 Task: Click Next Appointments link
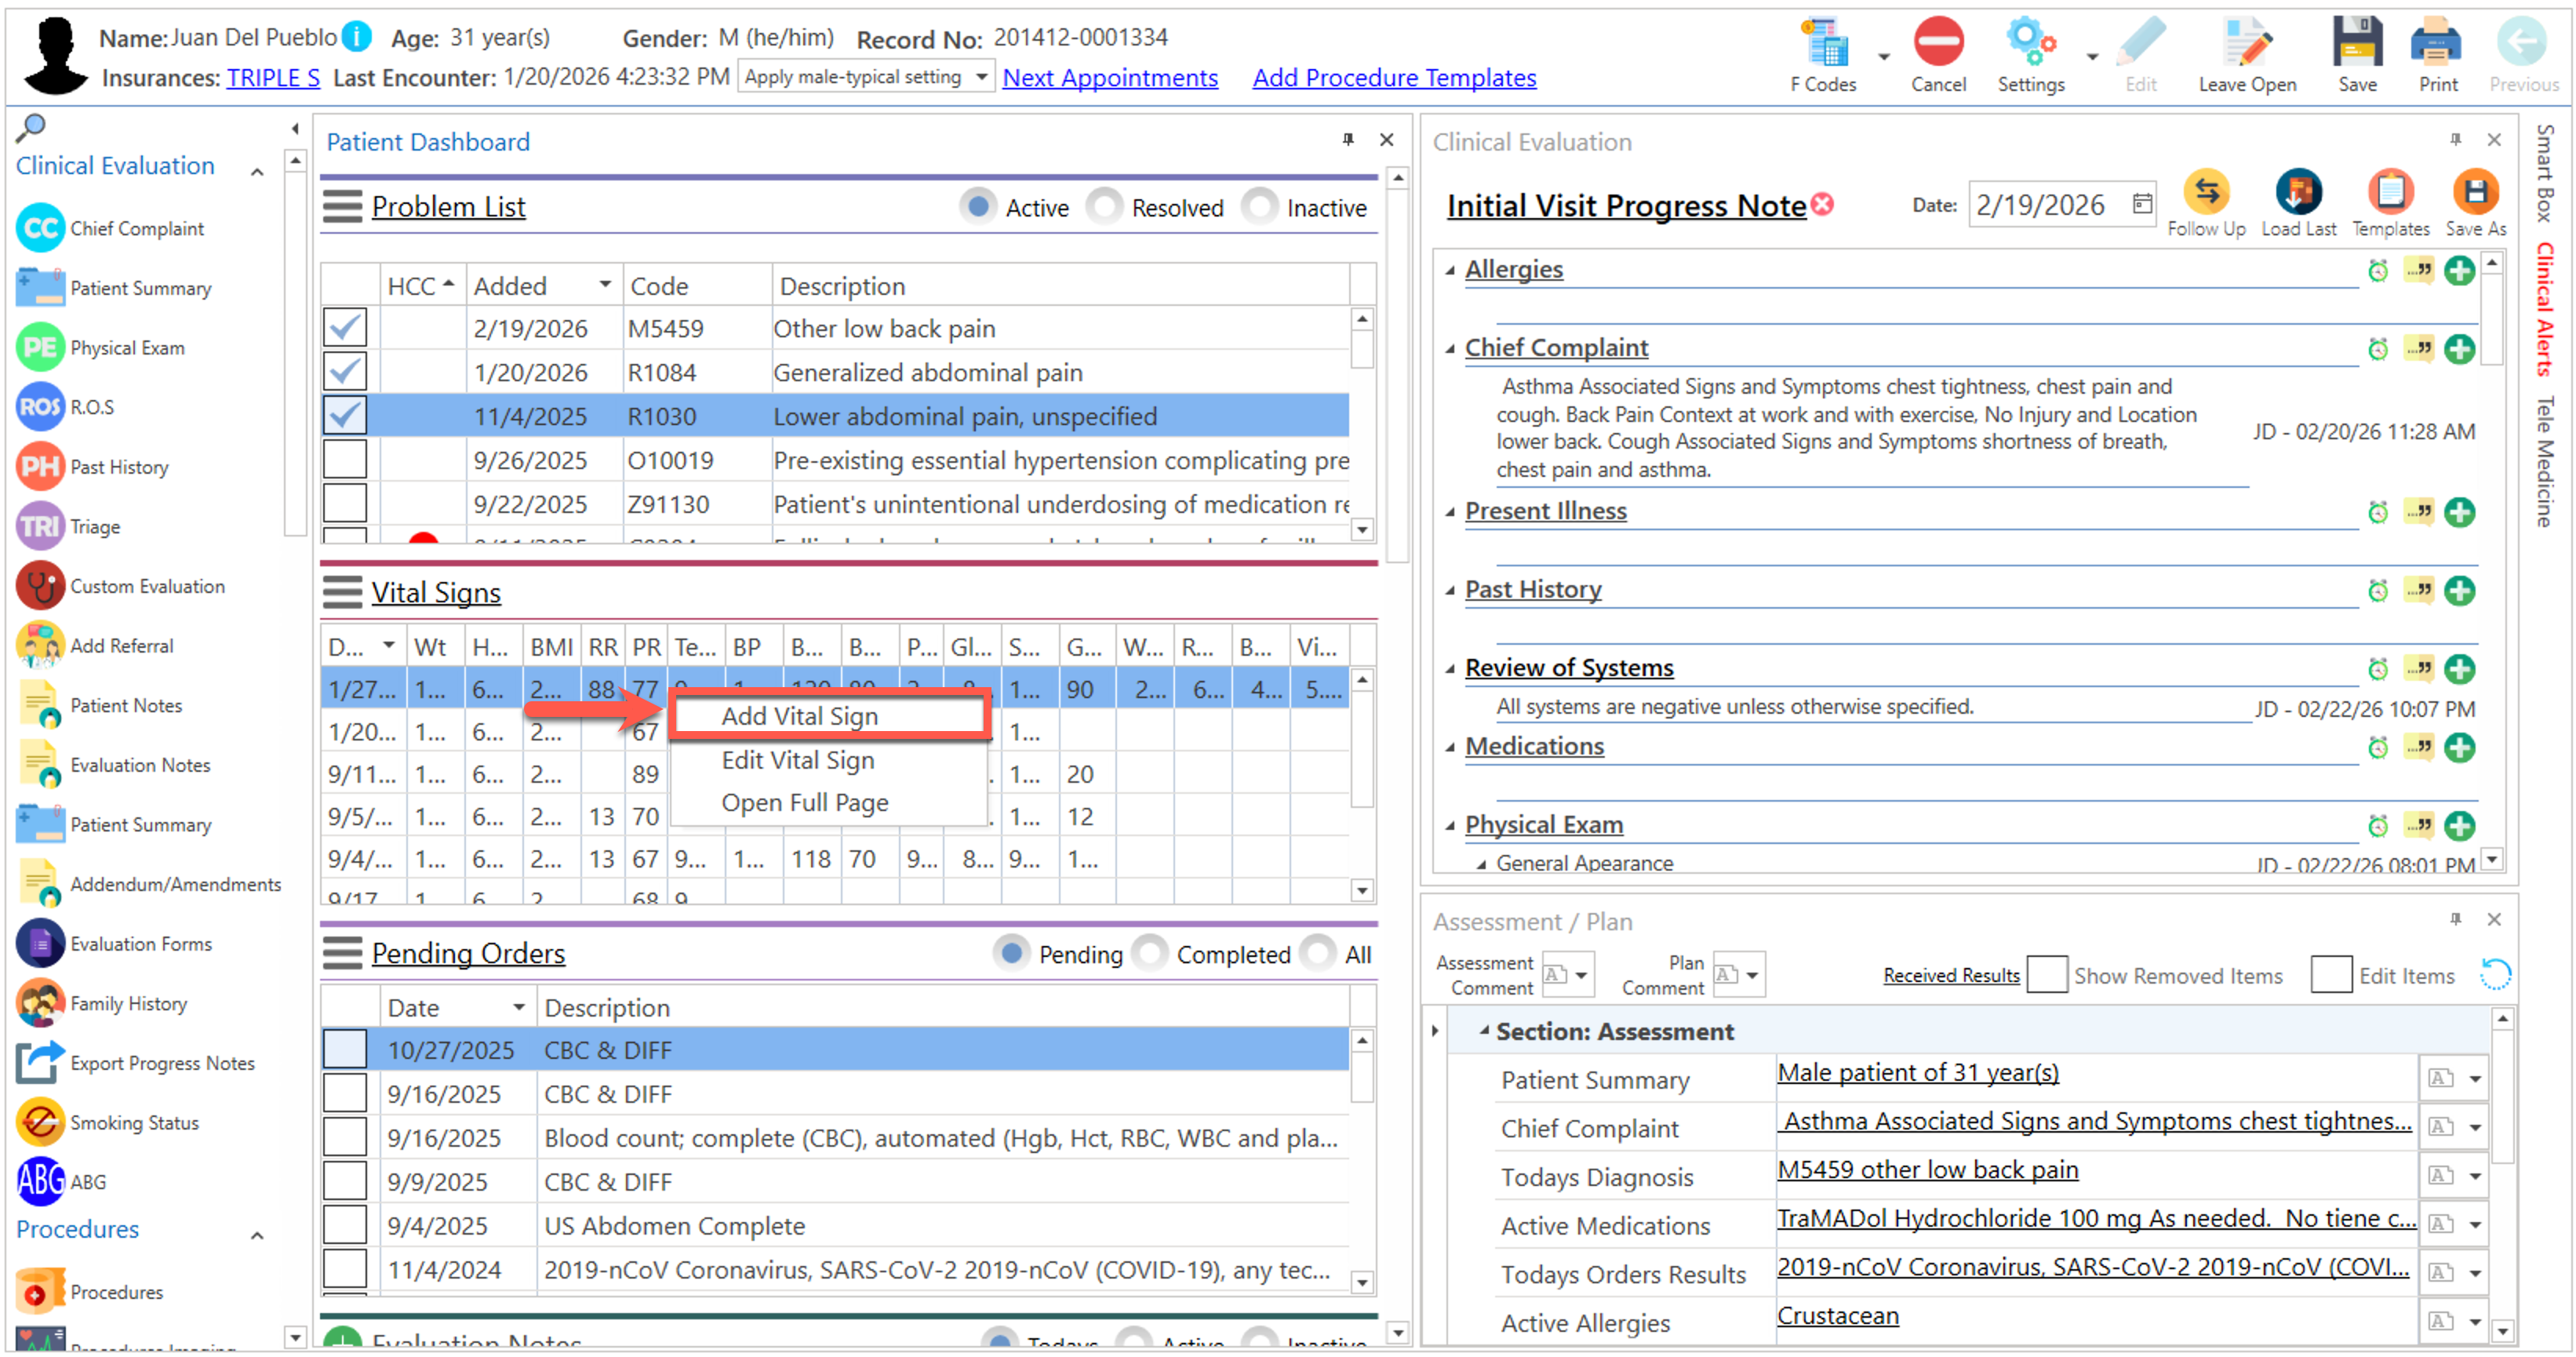(x=1109, y=78)
